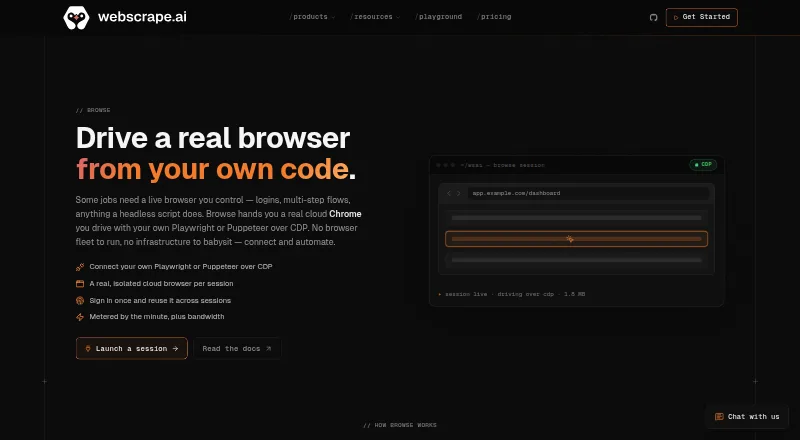
Task: Click the 'Drive a real browser' heading
Action: click(213, 138)
